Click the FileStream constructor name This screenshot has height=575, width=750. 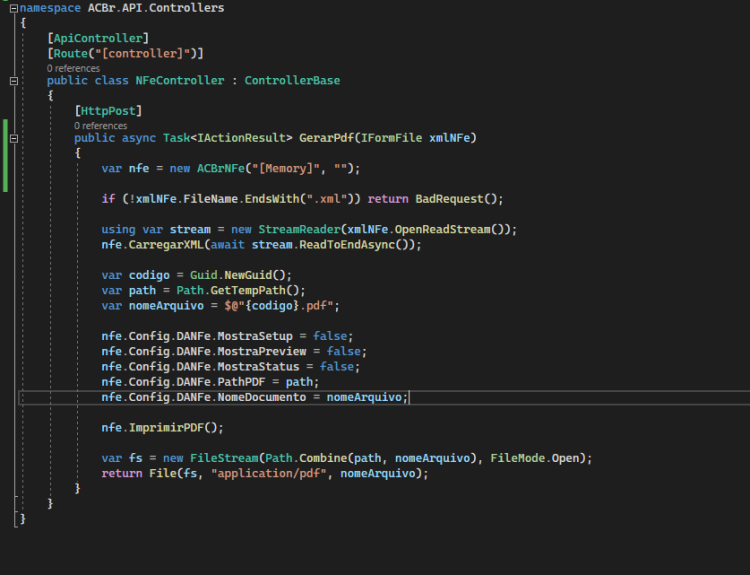[224, 458]
